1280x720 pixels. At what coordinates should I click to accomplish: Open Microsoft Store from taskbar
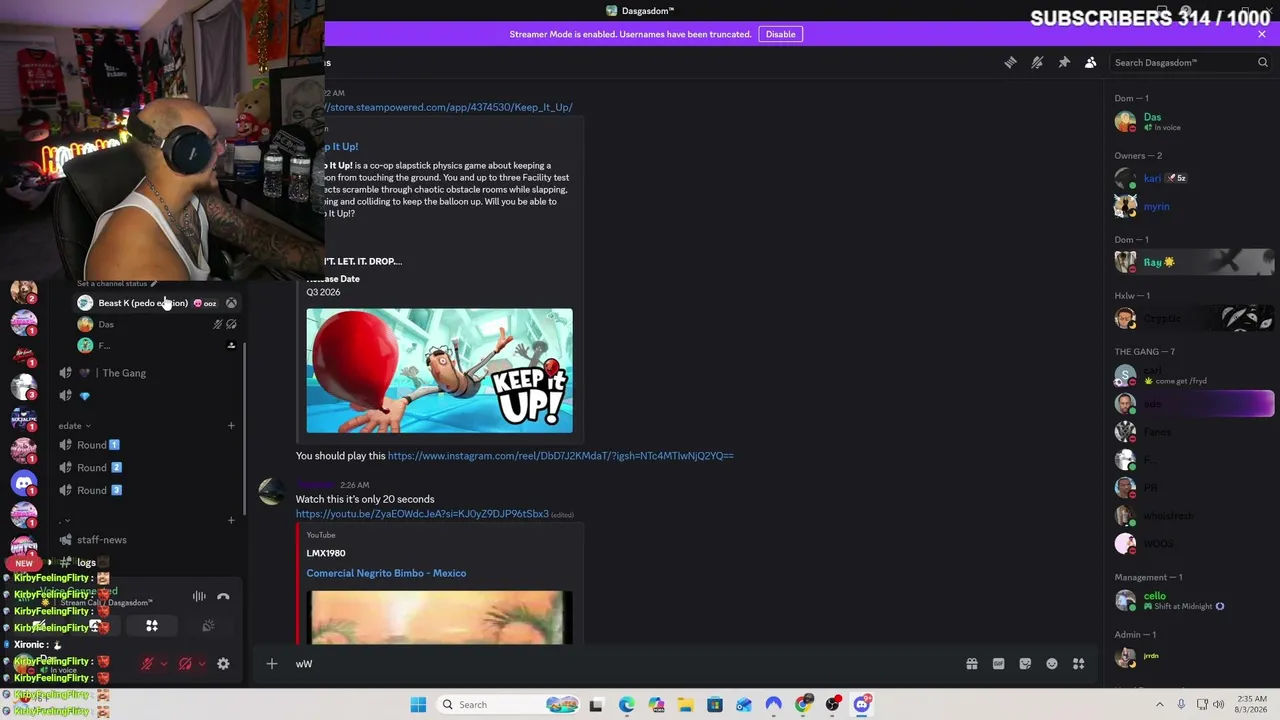click(x=715, y=704)
